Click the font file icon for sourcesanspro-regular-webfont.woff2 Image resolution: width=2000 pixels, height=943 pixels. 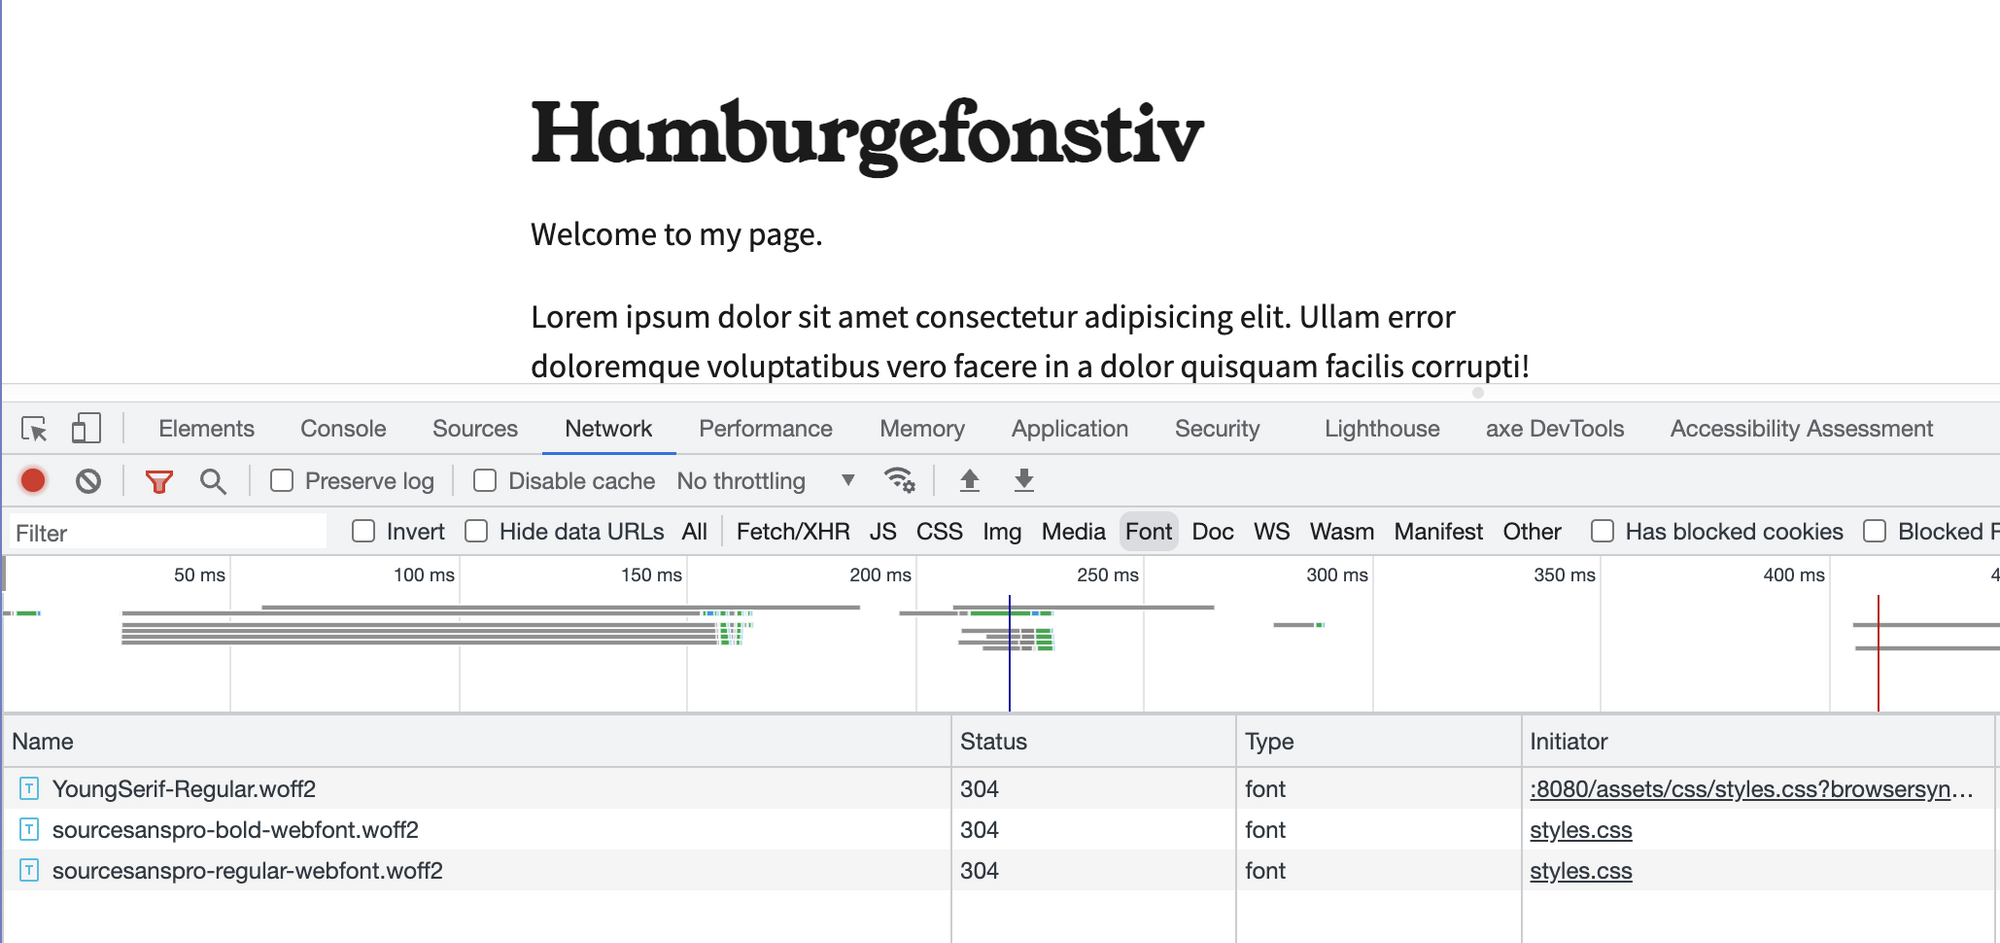point(30,871)
